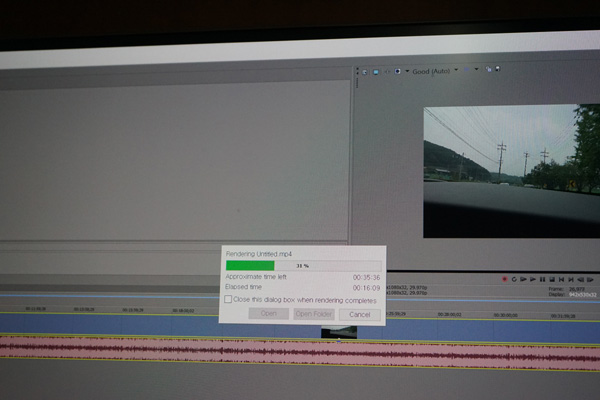Toggle Preview on External Monitor icon
Viewport: 600px width, 400px height.
[376, 72]
